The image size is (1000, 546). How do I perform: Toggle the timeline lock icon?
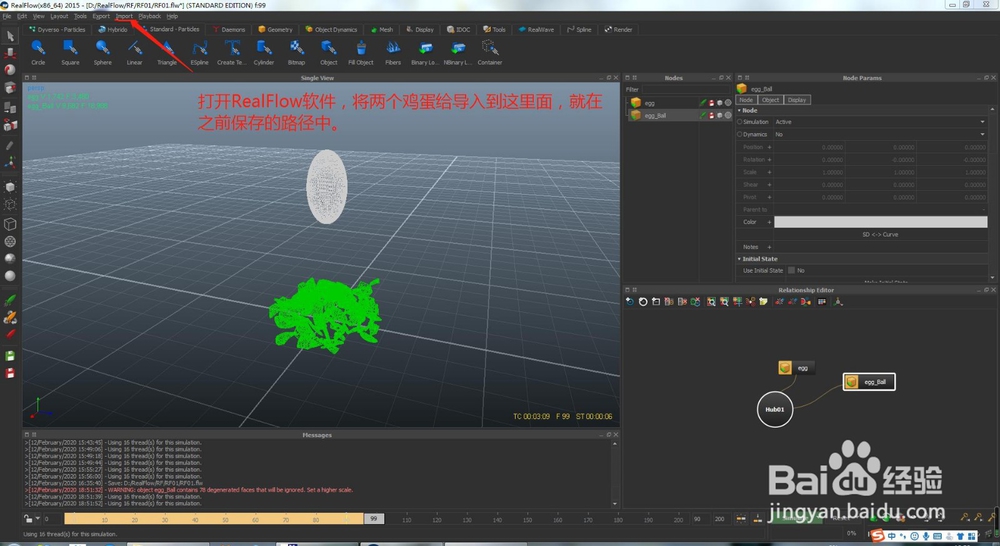click(28, 519)
